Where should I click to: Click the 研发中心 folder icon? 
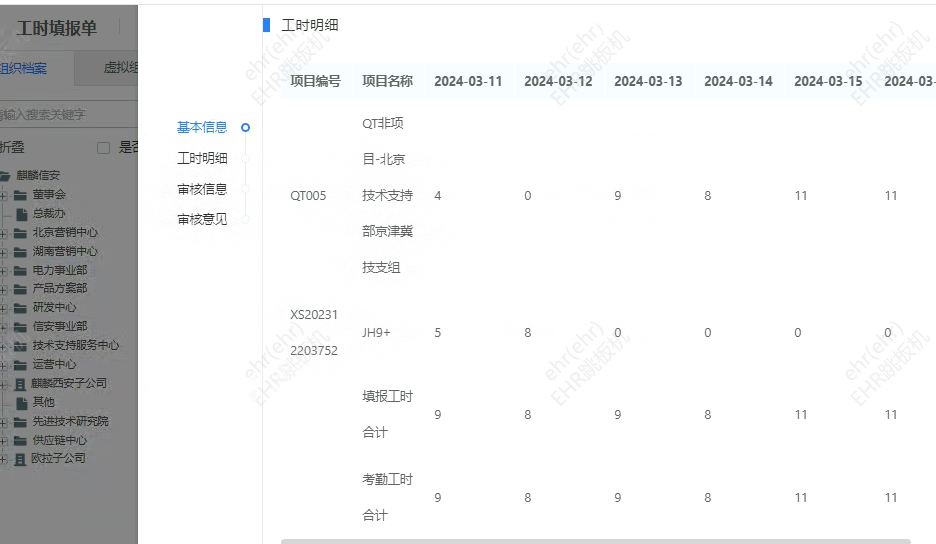(20, 308)
